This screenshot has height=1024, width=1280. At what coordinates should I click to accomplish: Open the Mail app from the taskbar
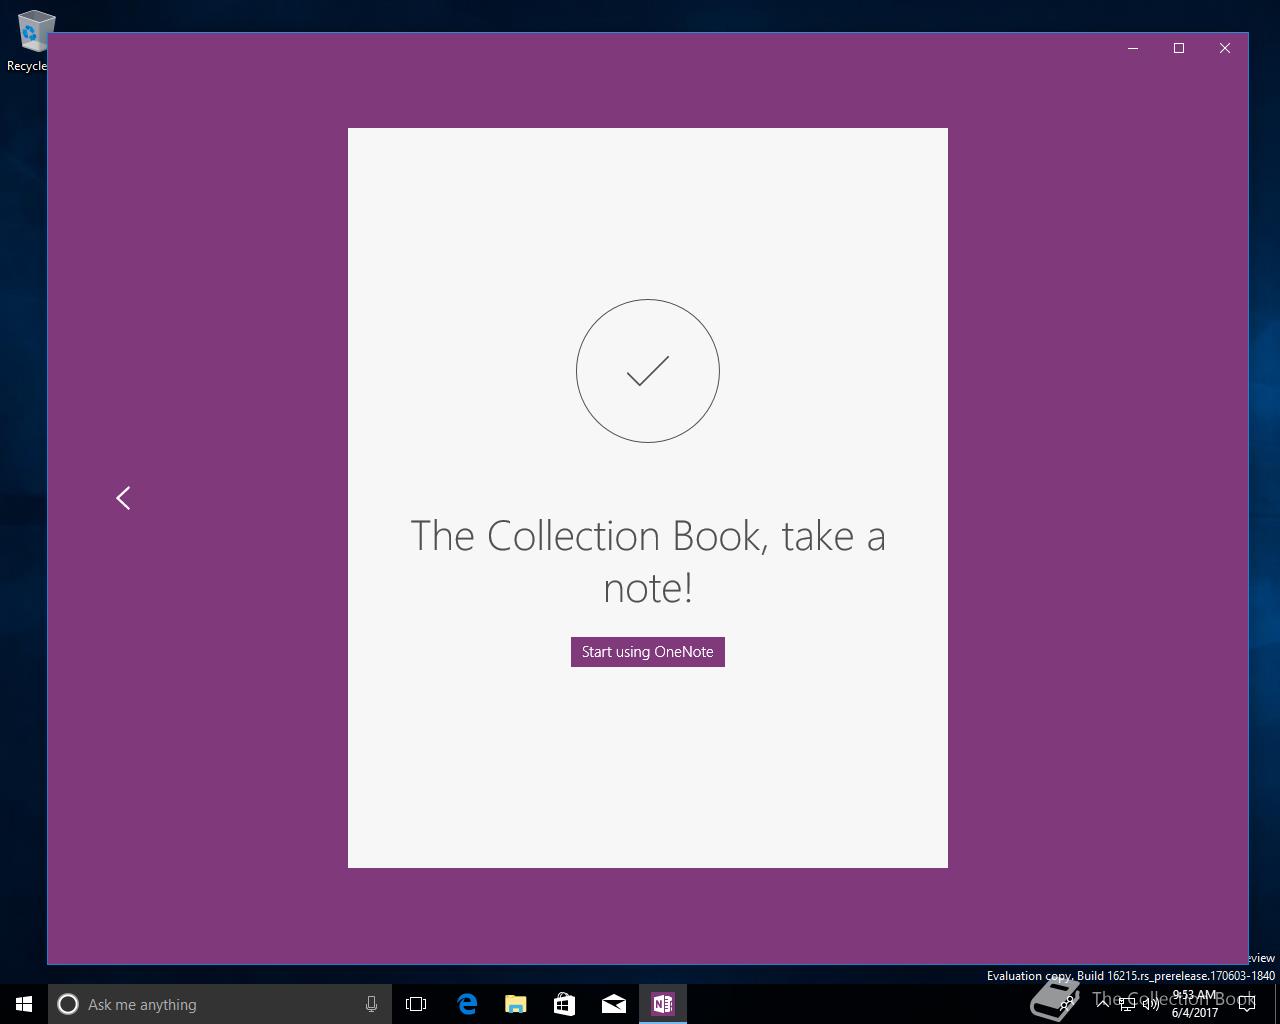[614, 1004]
